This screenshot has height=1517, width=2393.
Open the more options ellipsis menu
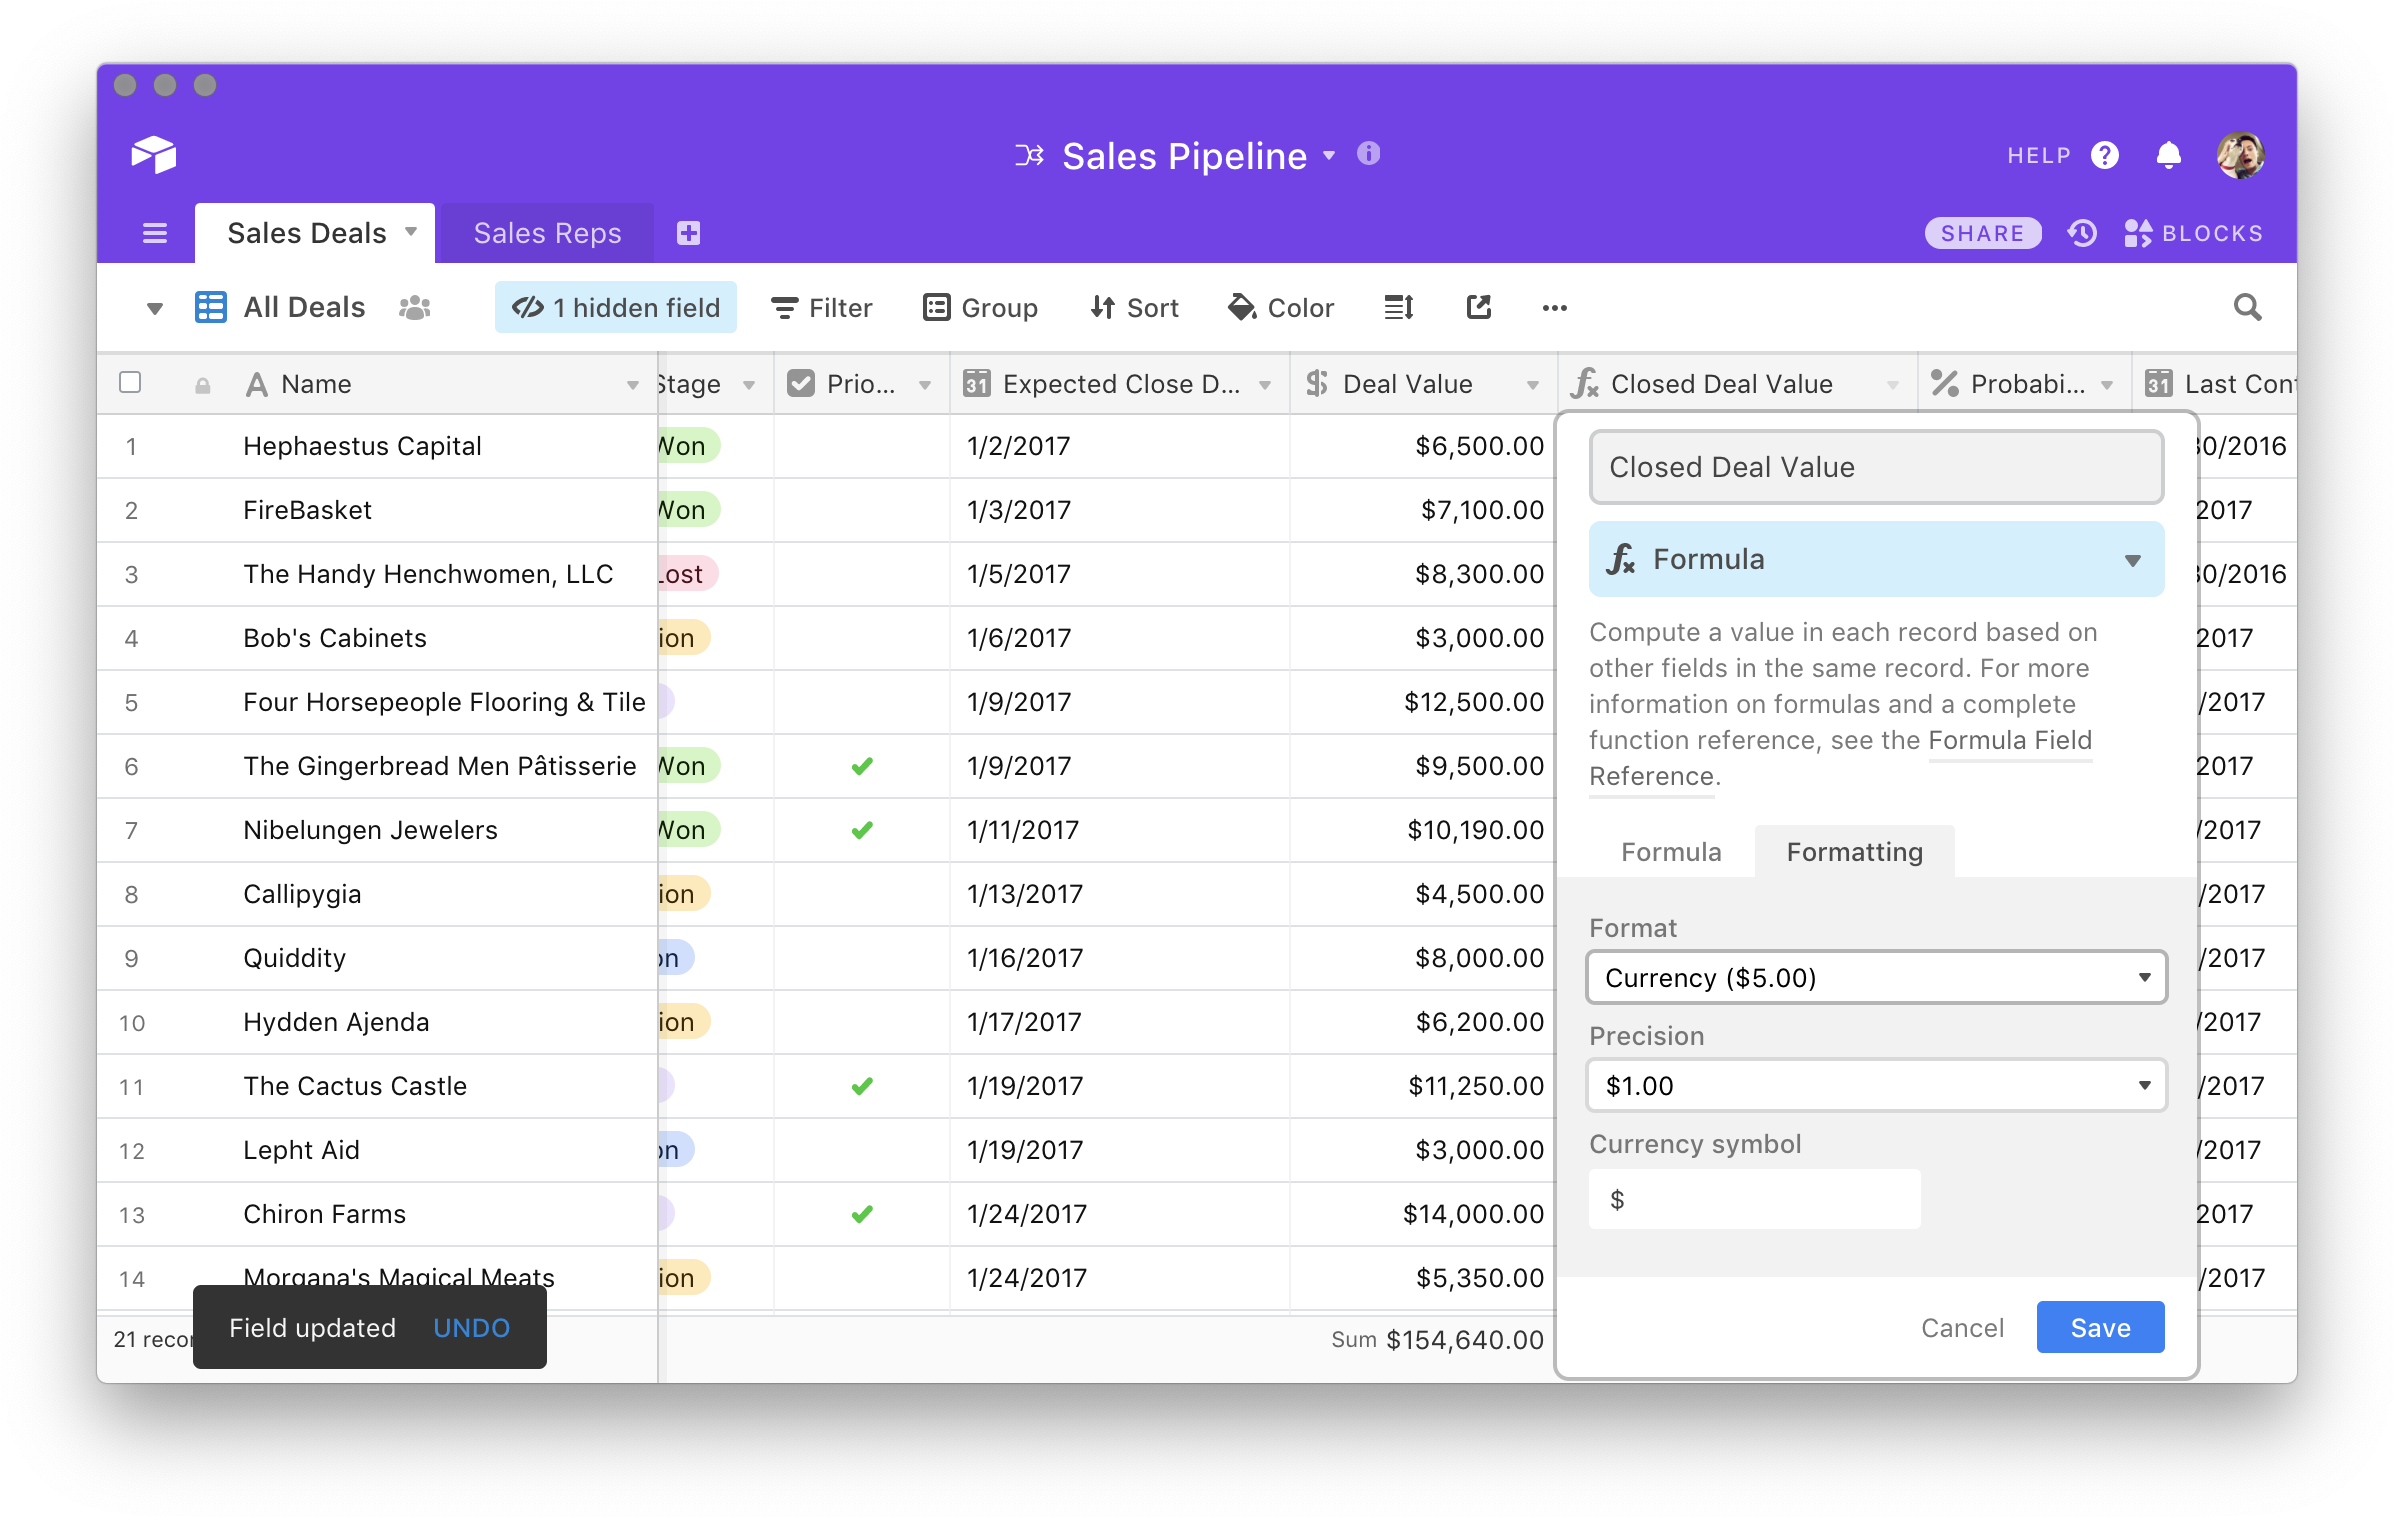pos(1554,308)
